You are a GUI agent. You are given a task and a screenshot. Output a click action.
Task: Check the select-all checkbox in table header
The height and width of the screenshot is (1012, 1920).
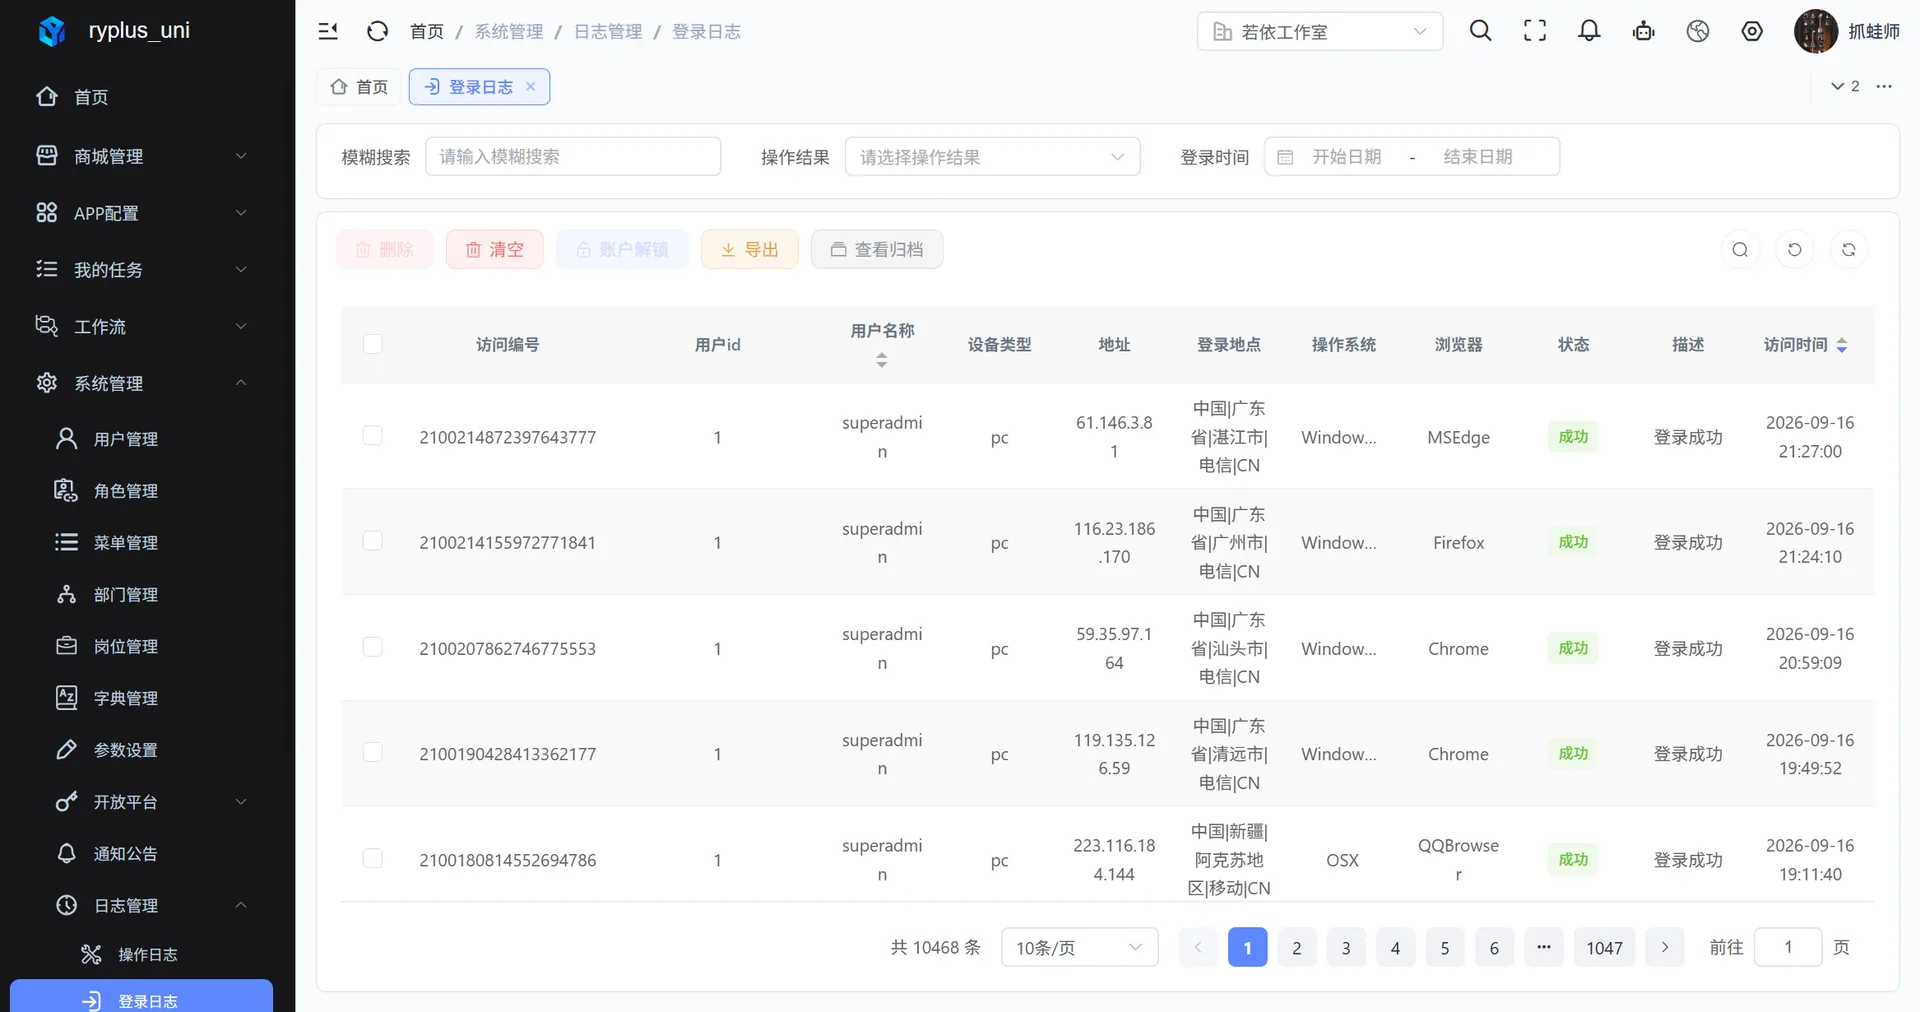pos(372,344)
